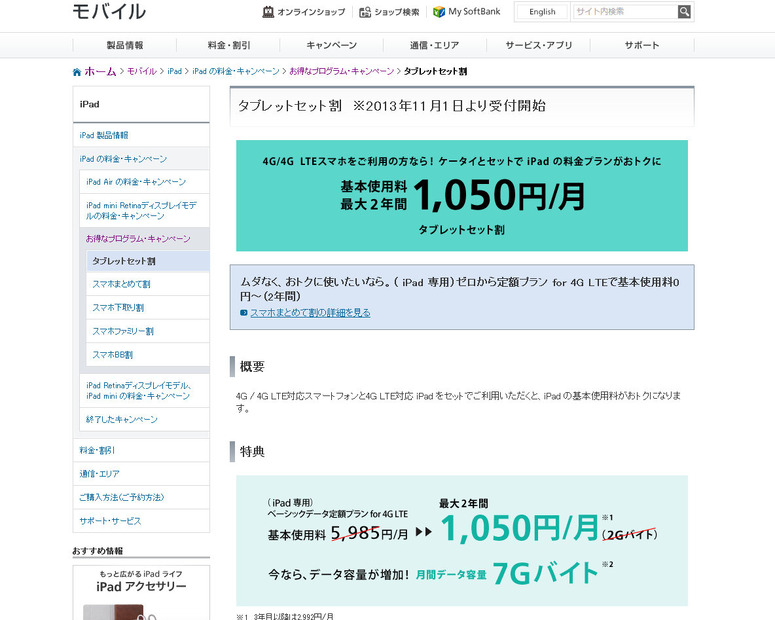775x620 pixels.
Task: Click the My SoftBank cube icon
Action: 438,12
